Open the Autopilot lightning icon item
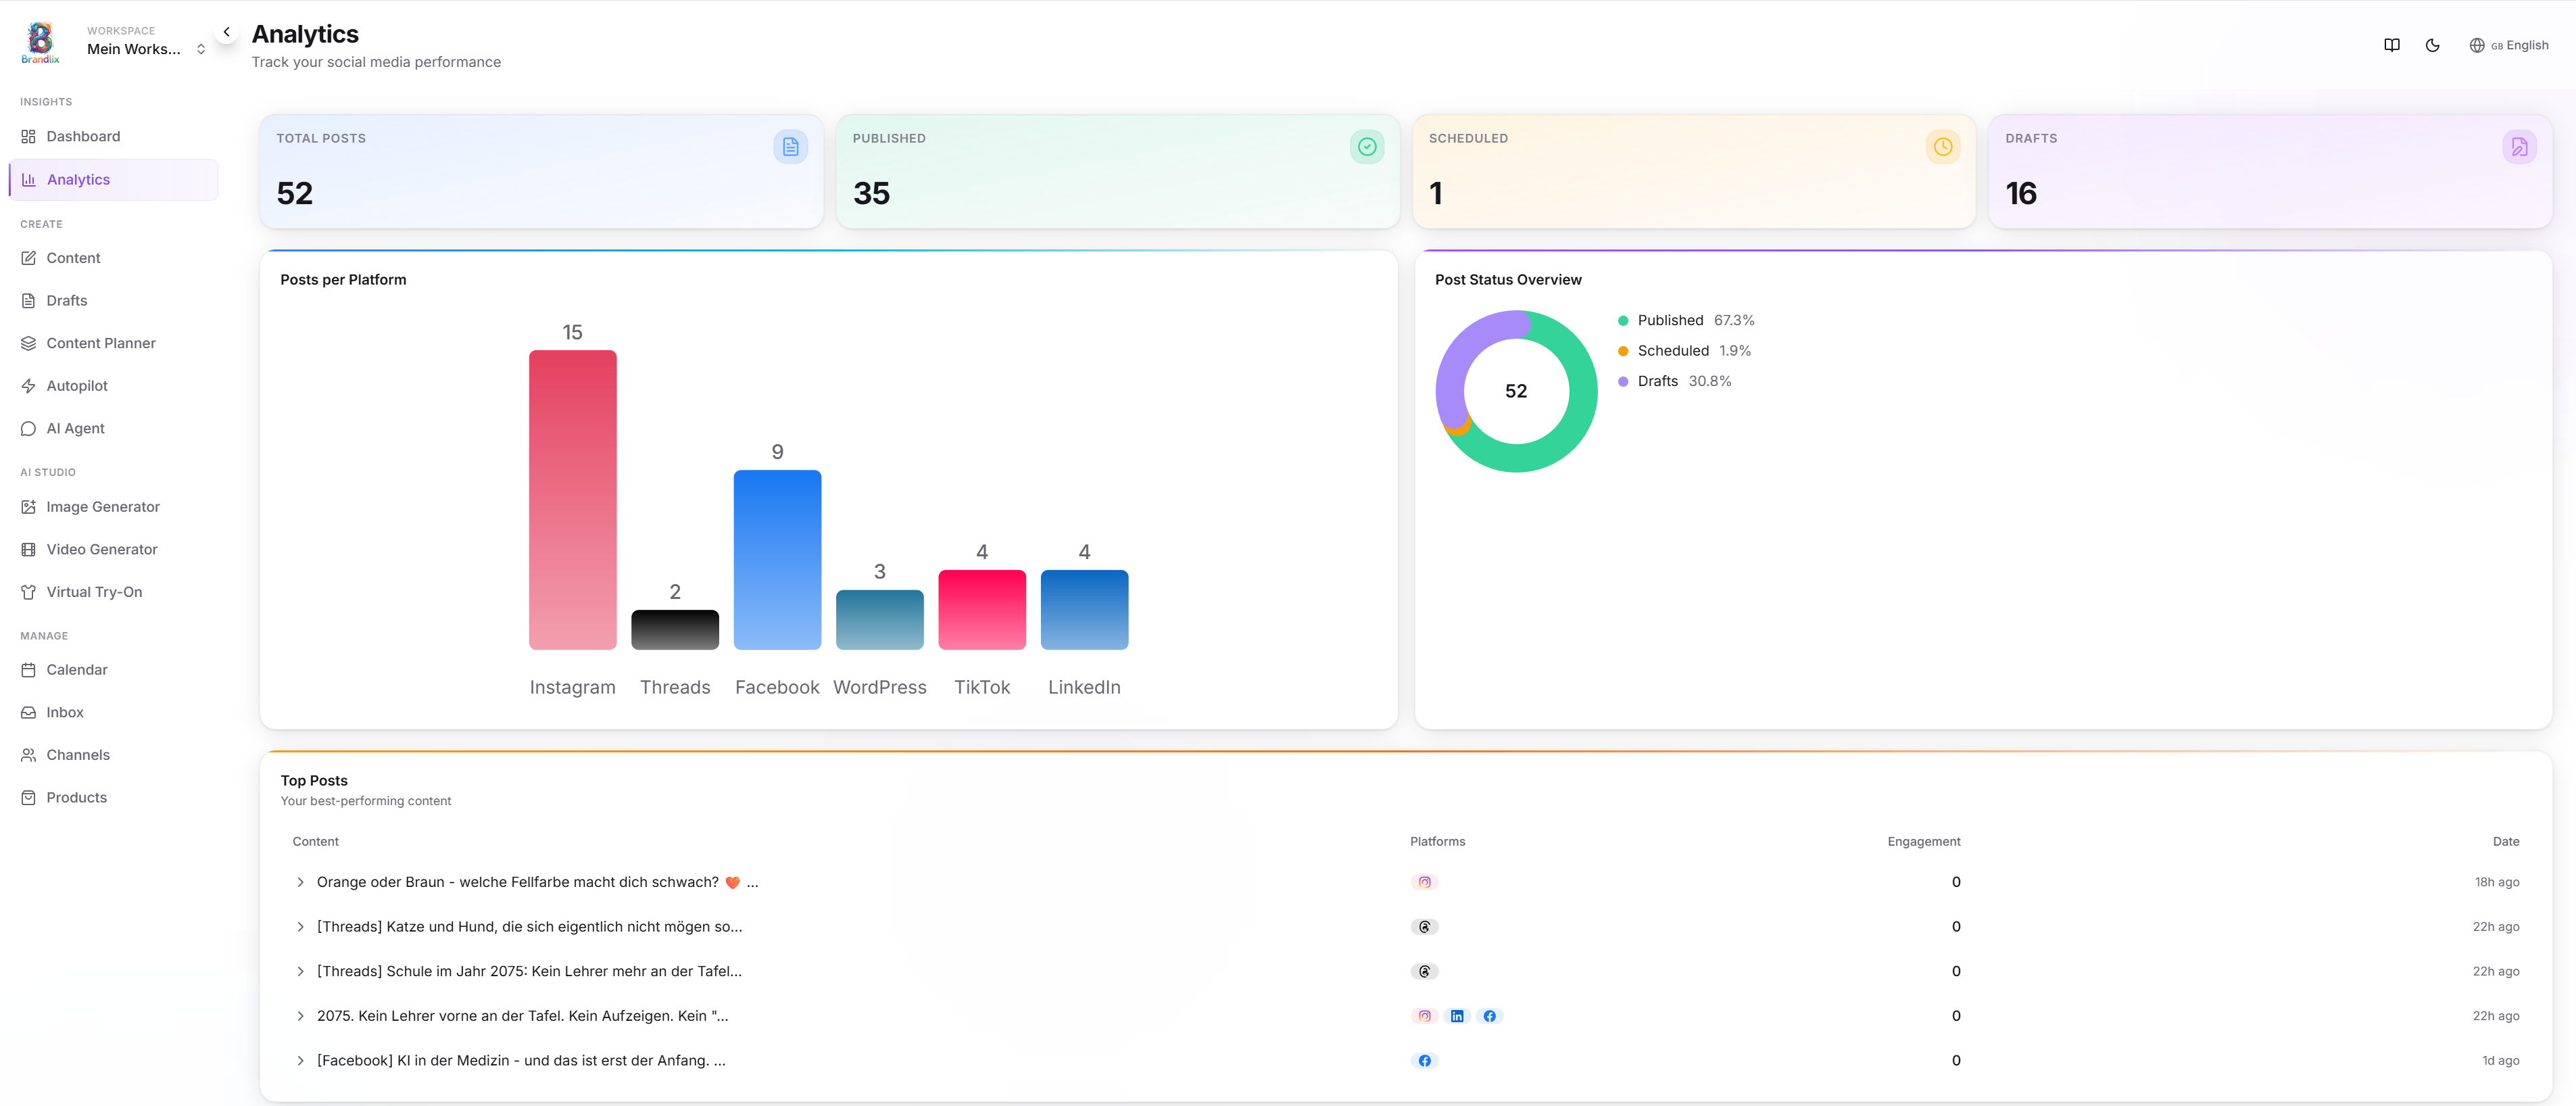 coord(76,386)
